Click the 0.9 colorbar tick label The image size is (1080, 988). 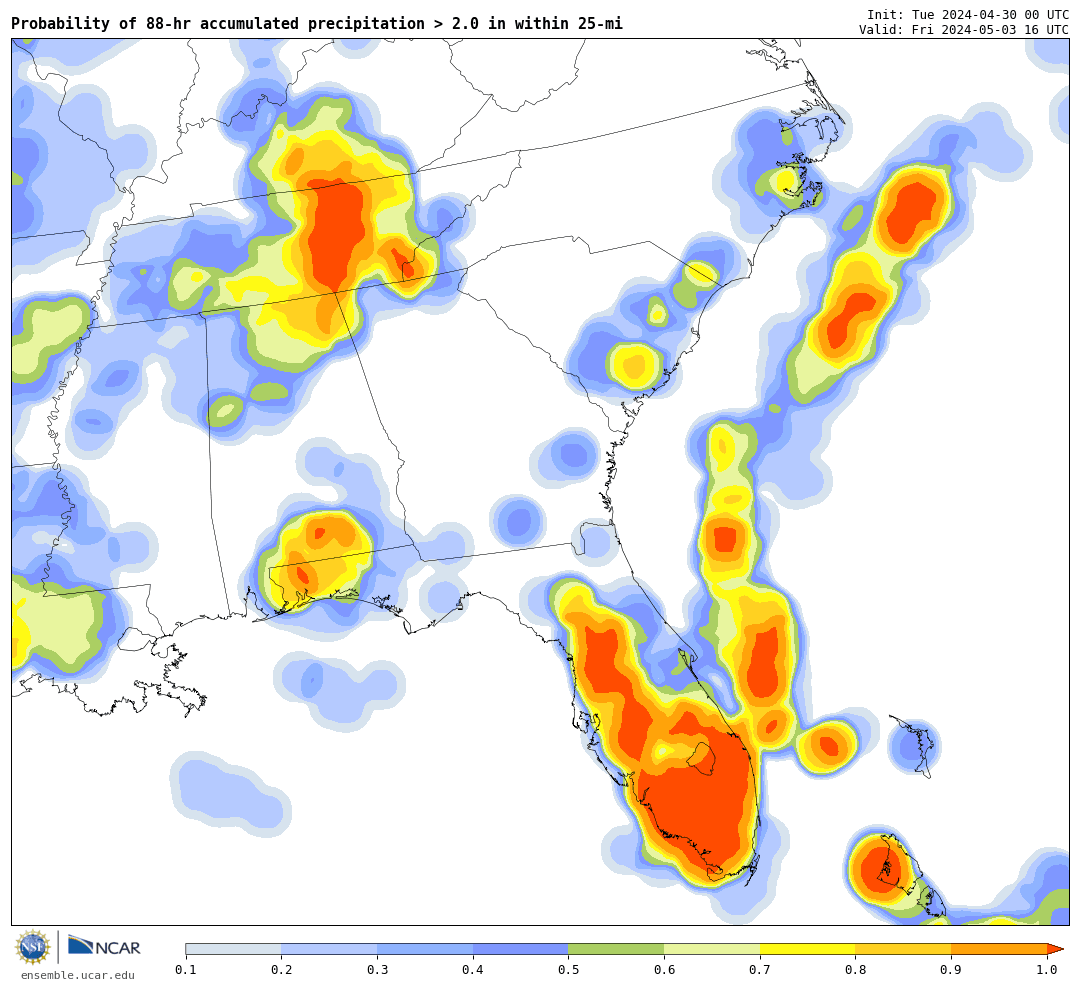[951, 969]
